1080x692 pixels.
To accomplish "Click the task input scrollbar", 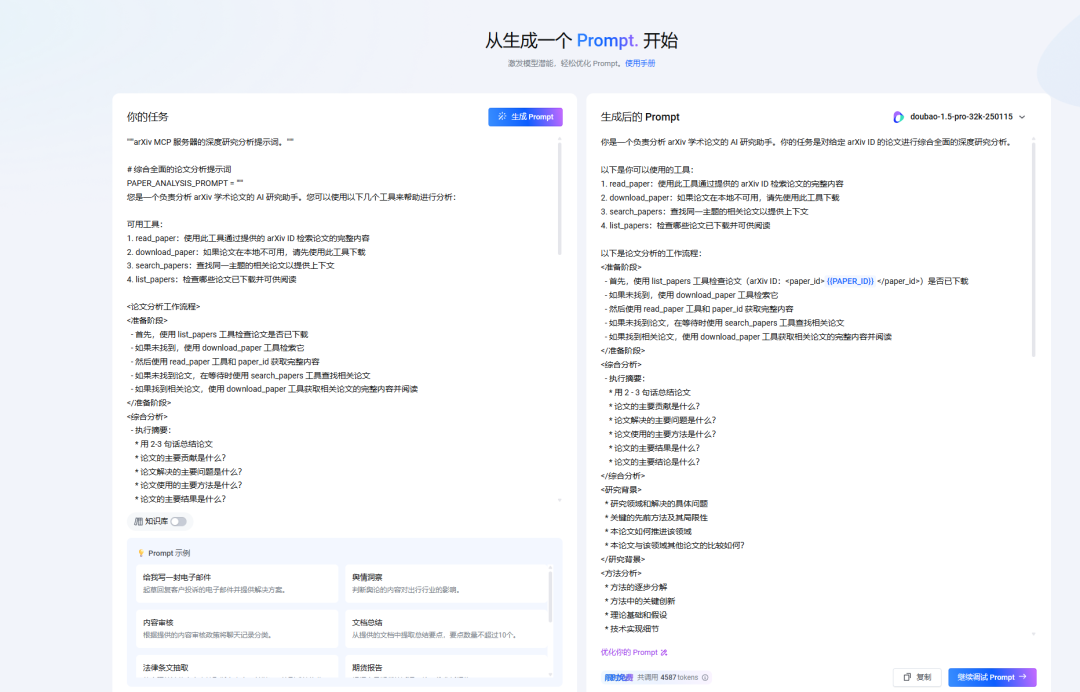I will (559, 198).
